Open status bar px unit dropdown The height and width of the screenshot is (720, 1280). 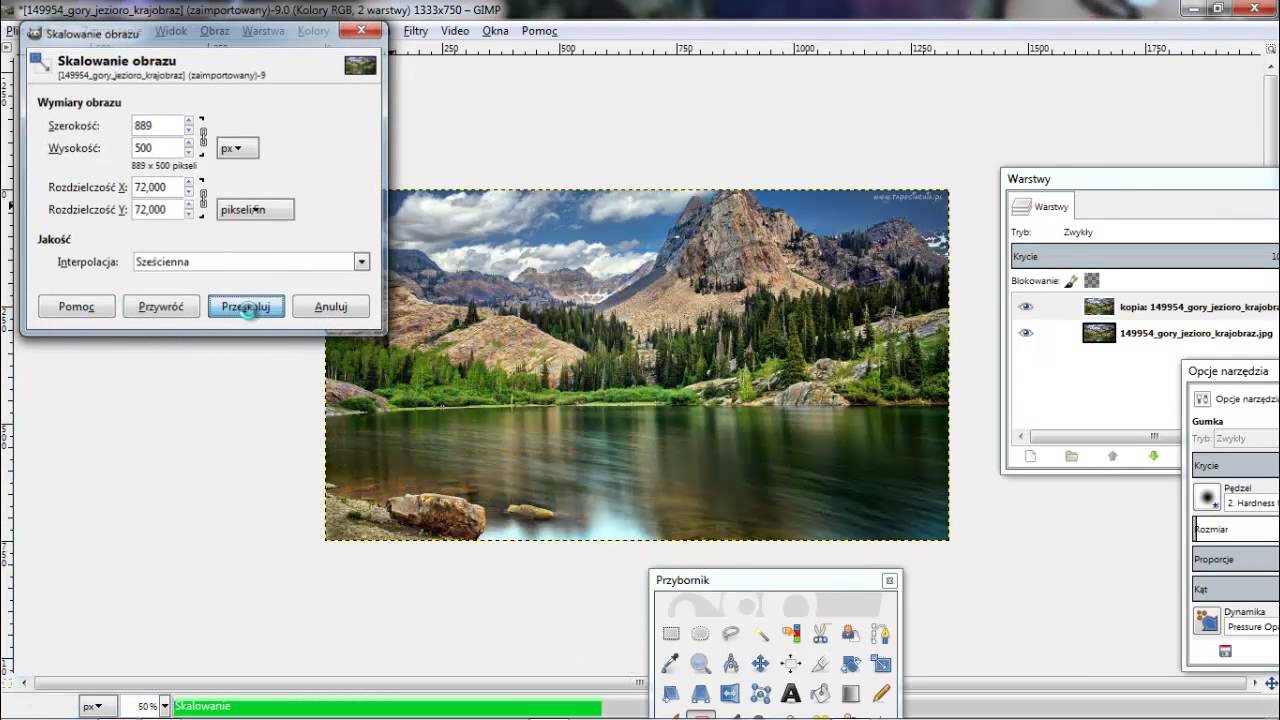point(98,706)
